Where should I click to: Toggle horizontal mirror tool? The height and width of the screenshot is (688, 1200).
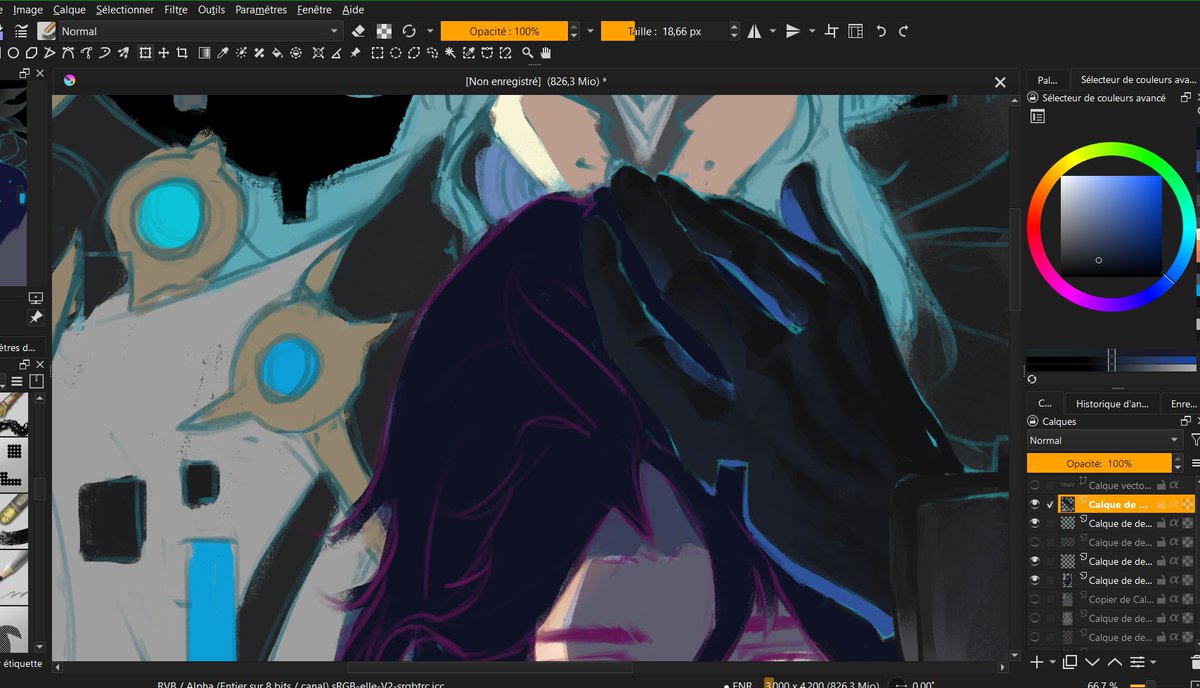[753, 31]
